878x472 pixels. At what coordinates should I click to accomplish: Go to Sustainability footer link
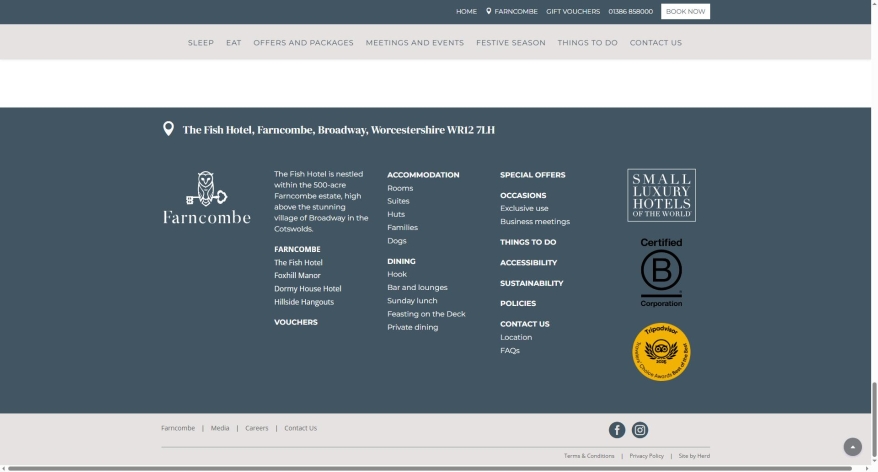pyautogui.click(x=531, y=283)
